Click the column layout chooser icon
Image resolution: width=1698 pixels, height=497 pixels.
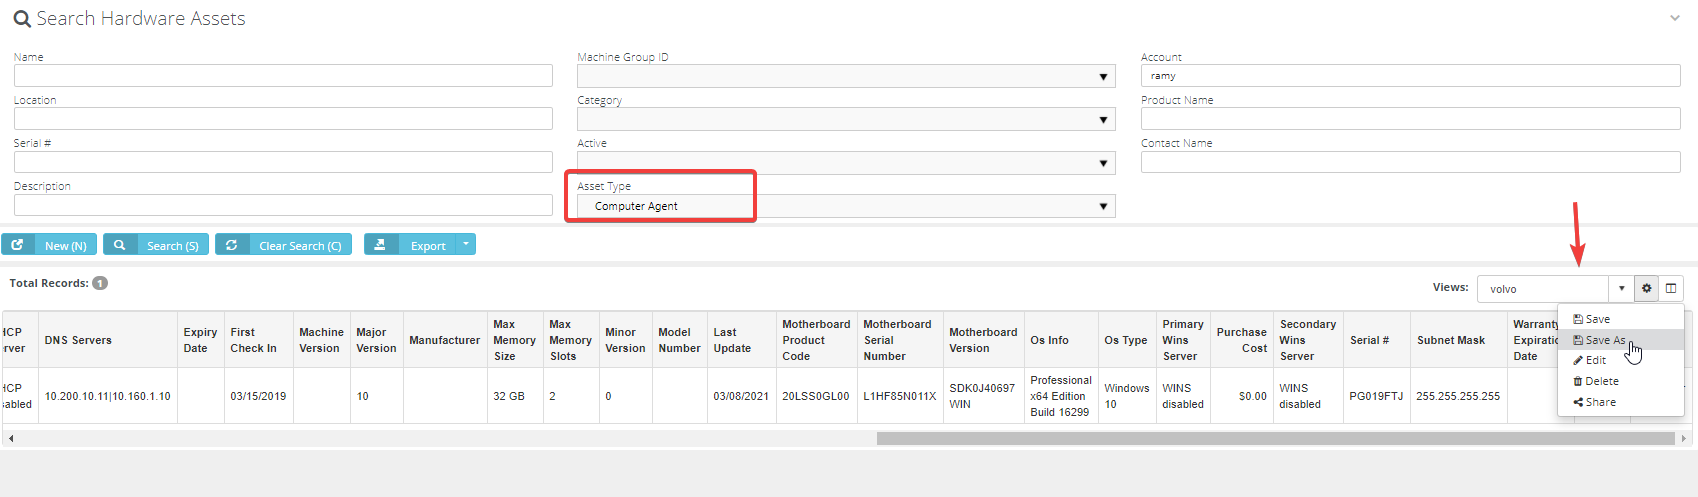pyautogui.click(x=1671, y=289)
